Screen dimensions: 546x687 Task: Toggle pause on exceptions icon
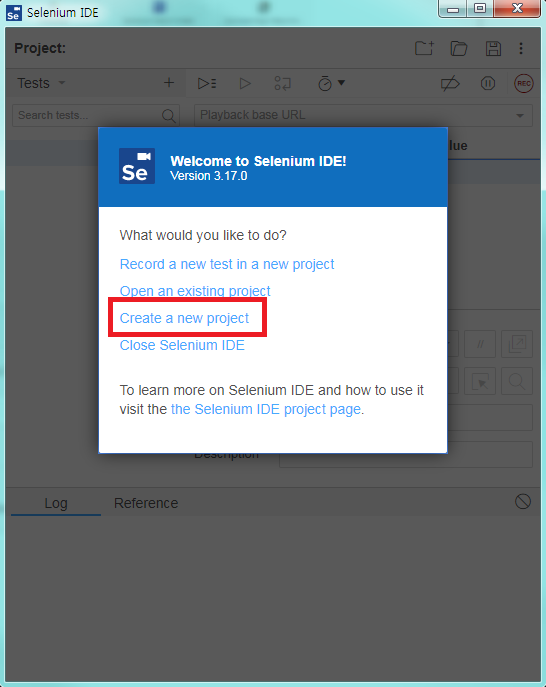[x=488, y=83]
